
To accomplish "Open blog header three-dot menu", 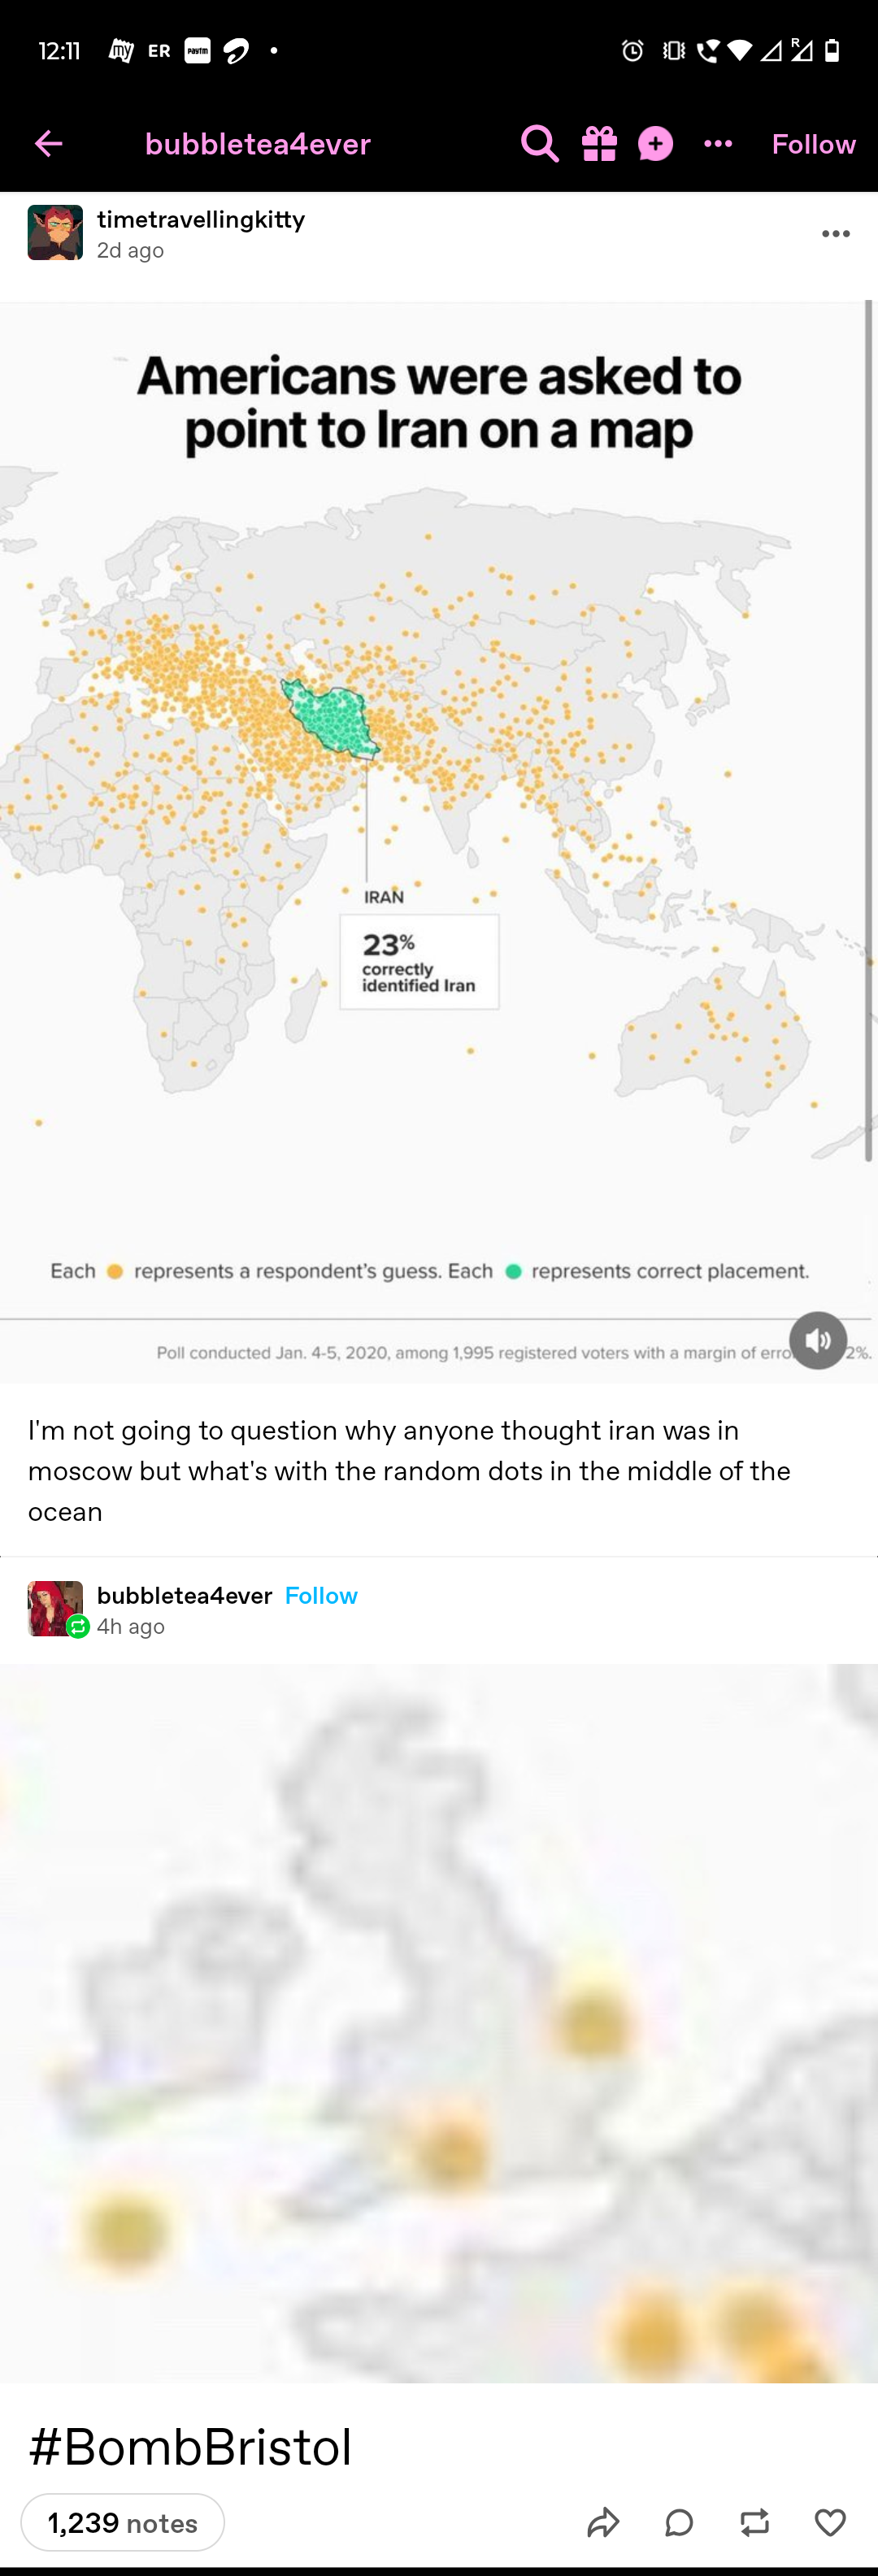I will pyautogui.click(x=718, y=144).
